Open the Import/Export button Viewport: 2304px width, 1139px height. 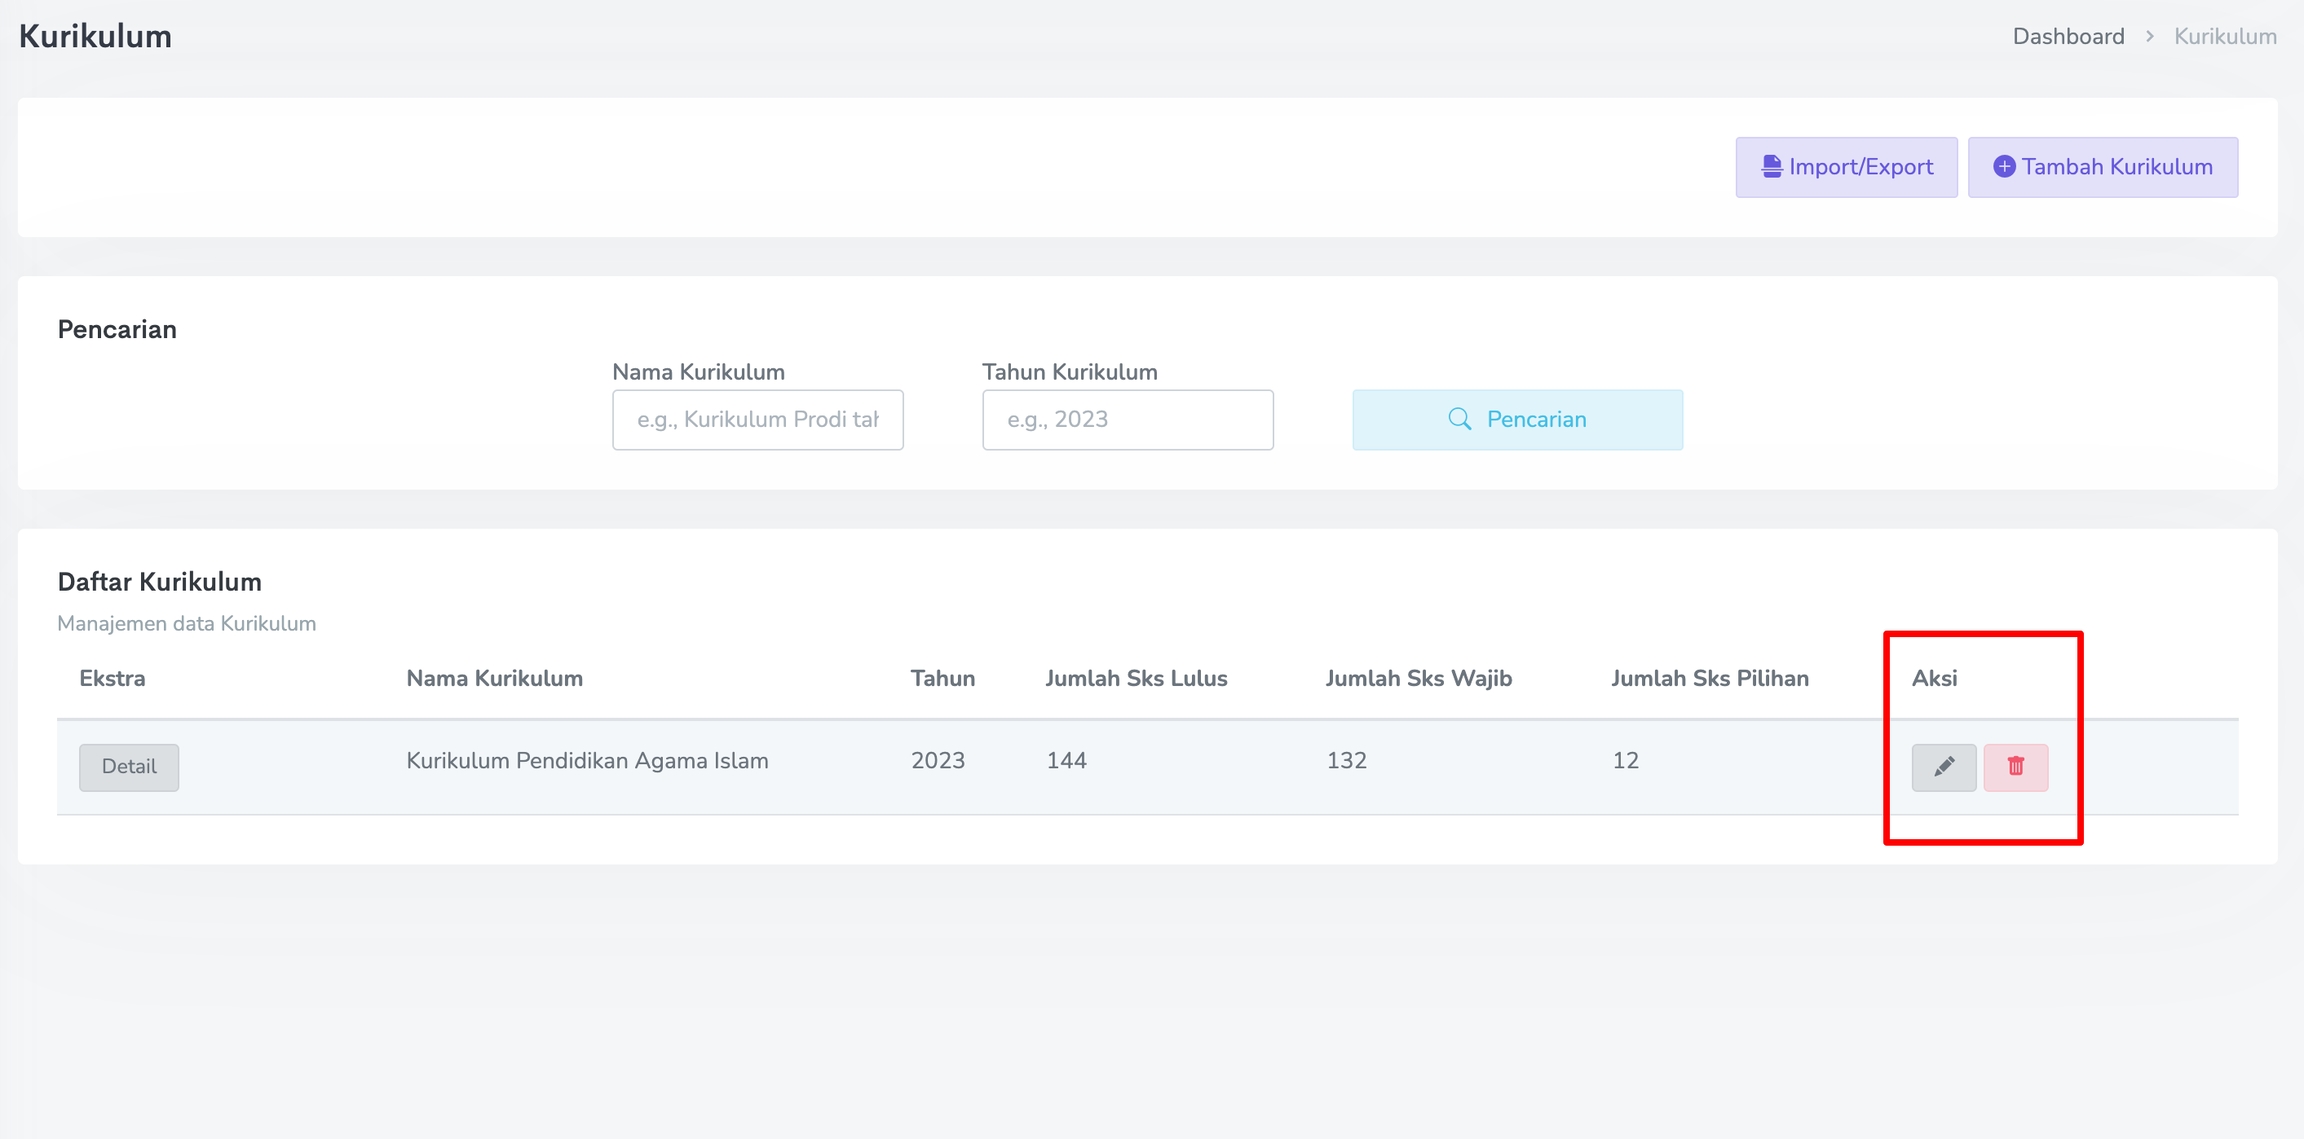[x=1846, y=167]
